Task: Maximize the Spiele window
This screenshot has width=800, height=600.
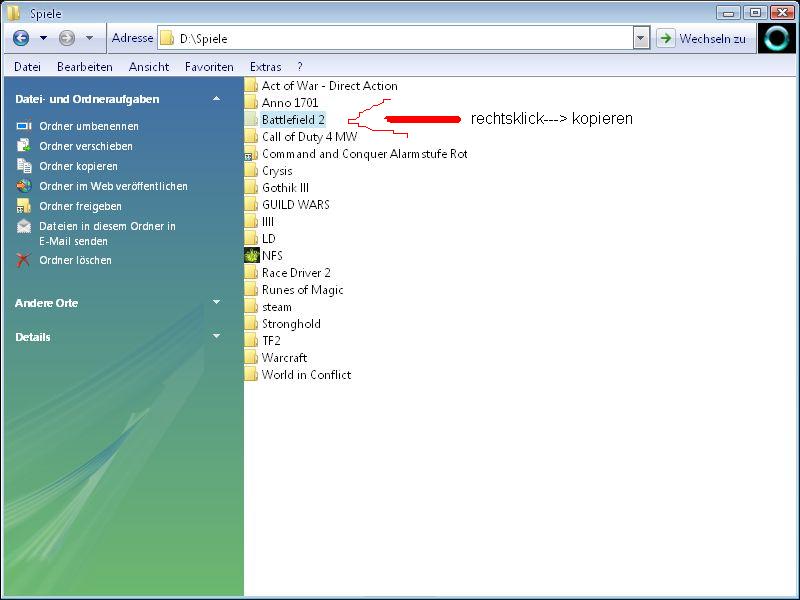Action: pyautogui.click(x=755, y=12)
